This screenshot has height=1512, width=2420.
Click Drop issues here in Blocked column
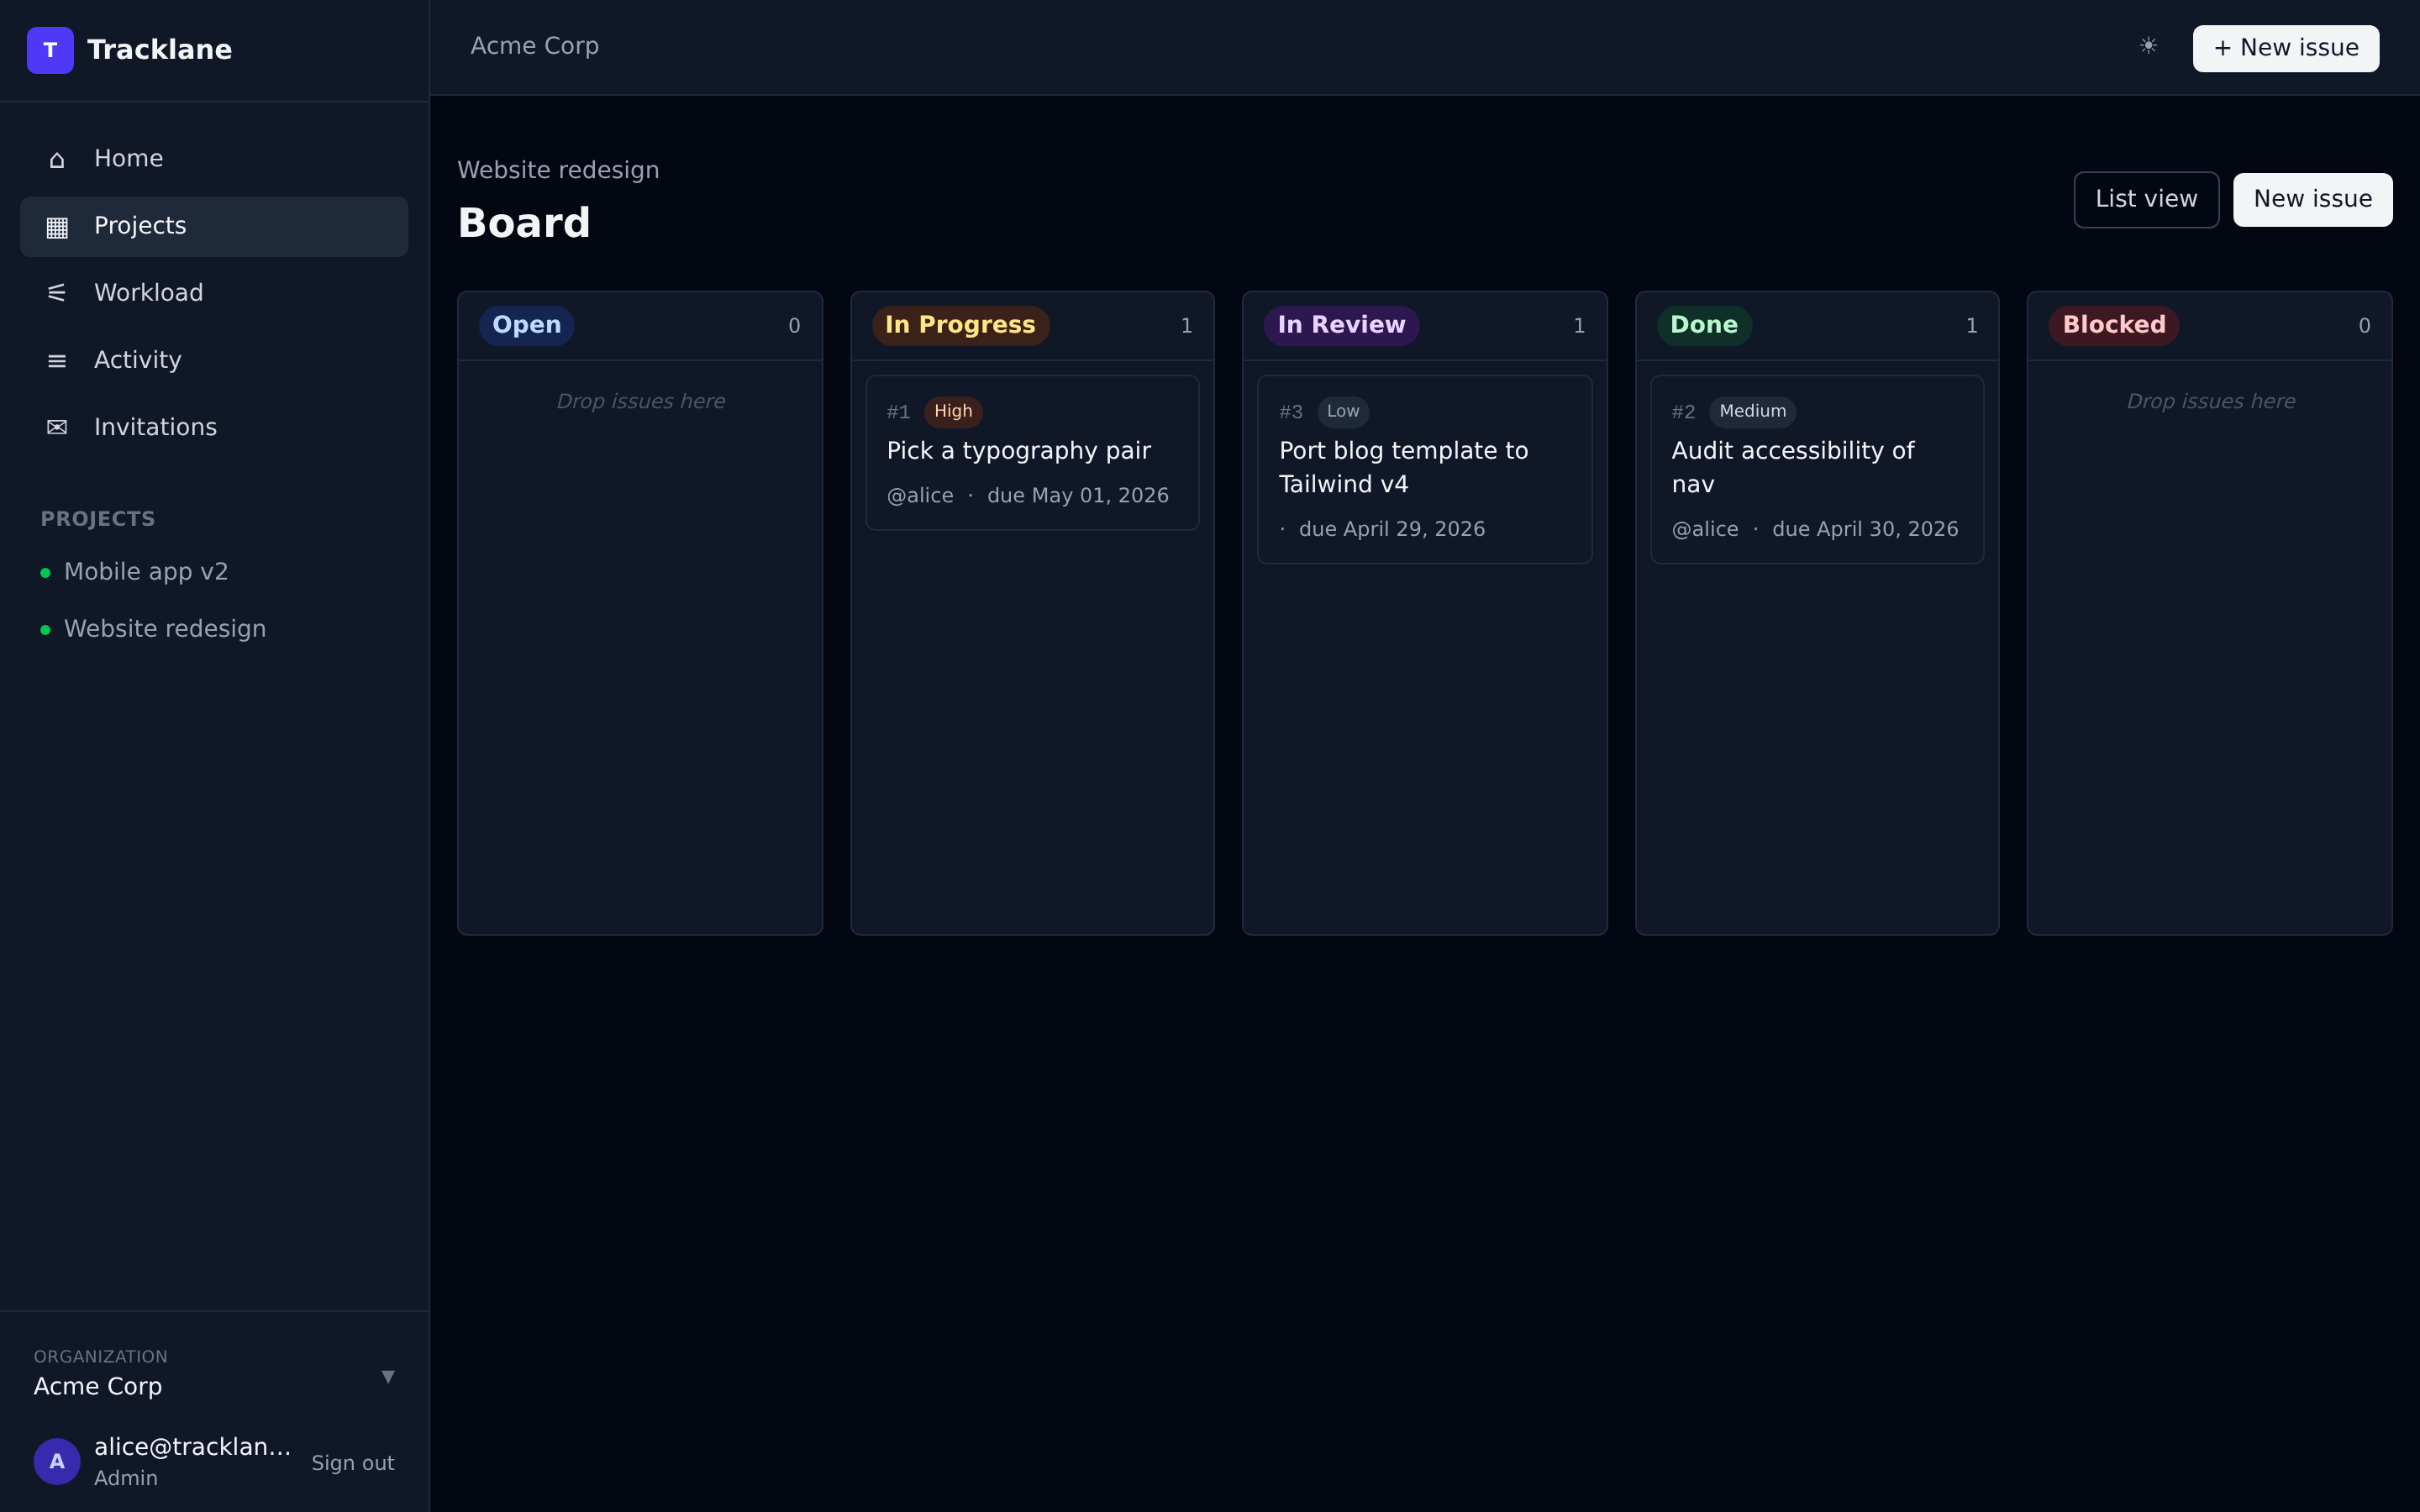click(2210, 402)
